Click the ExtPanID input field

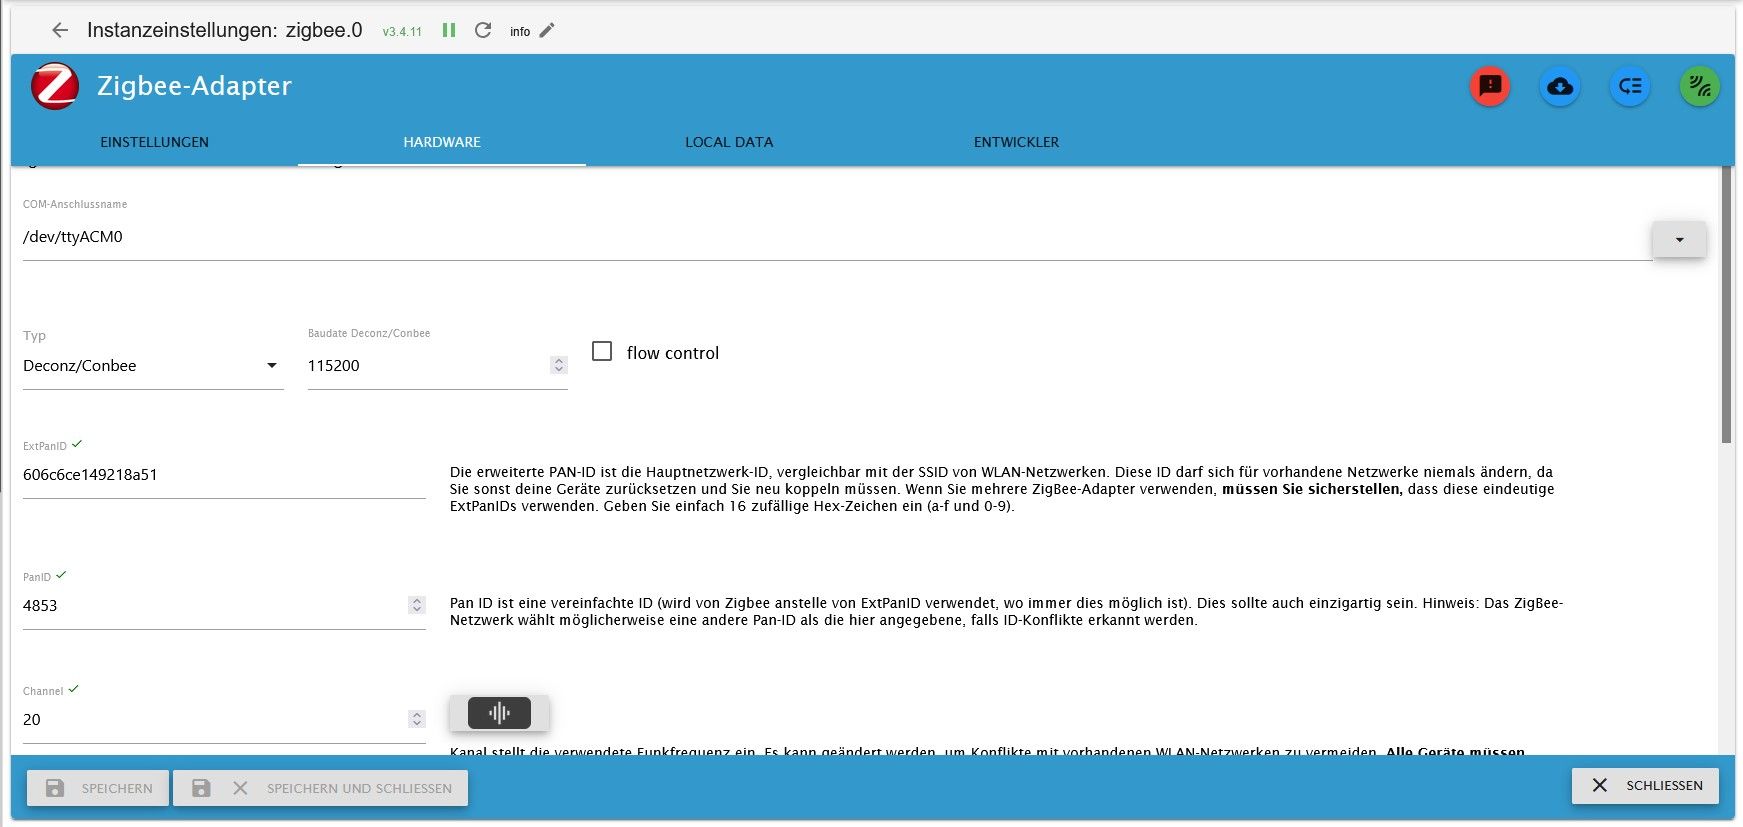click(x=224, y=475)
